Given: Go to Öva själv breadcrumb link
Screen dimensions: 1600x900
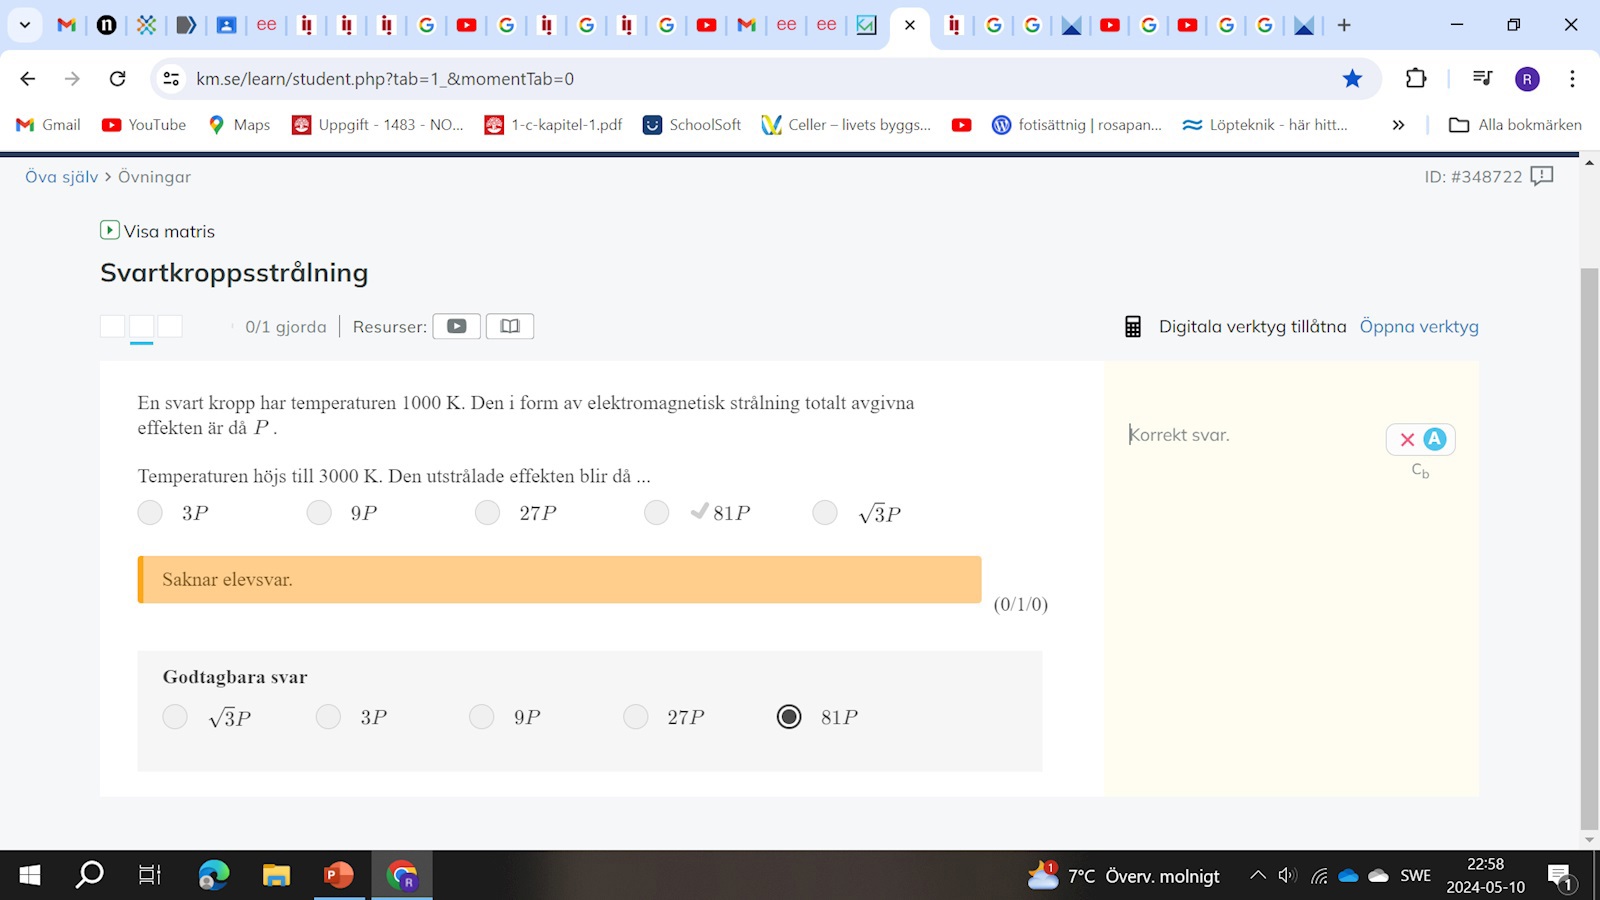Looking at the screenshot, I should pyautogui.click(x=61, y=177).
